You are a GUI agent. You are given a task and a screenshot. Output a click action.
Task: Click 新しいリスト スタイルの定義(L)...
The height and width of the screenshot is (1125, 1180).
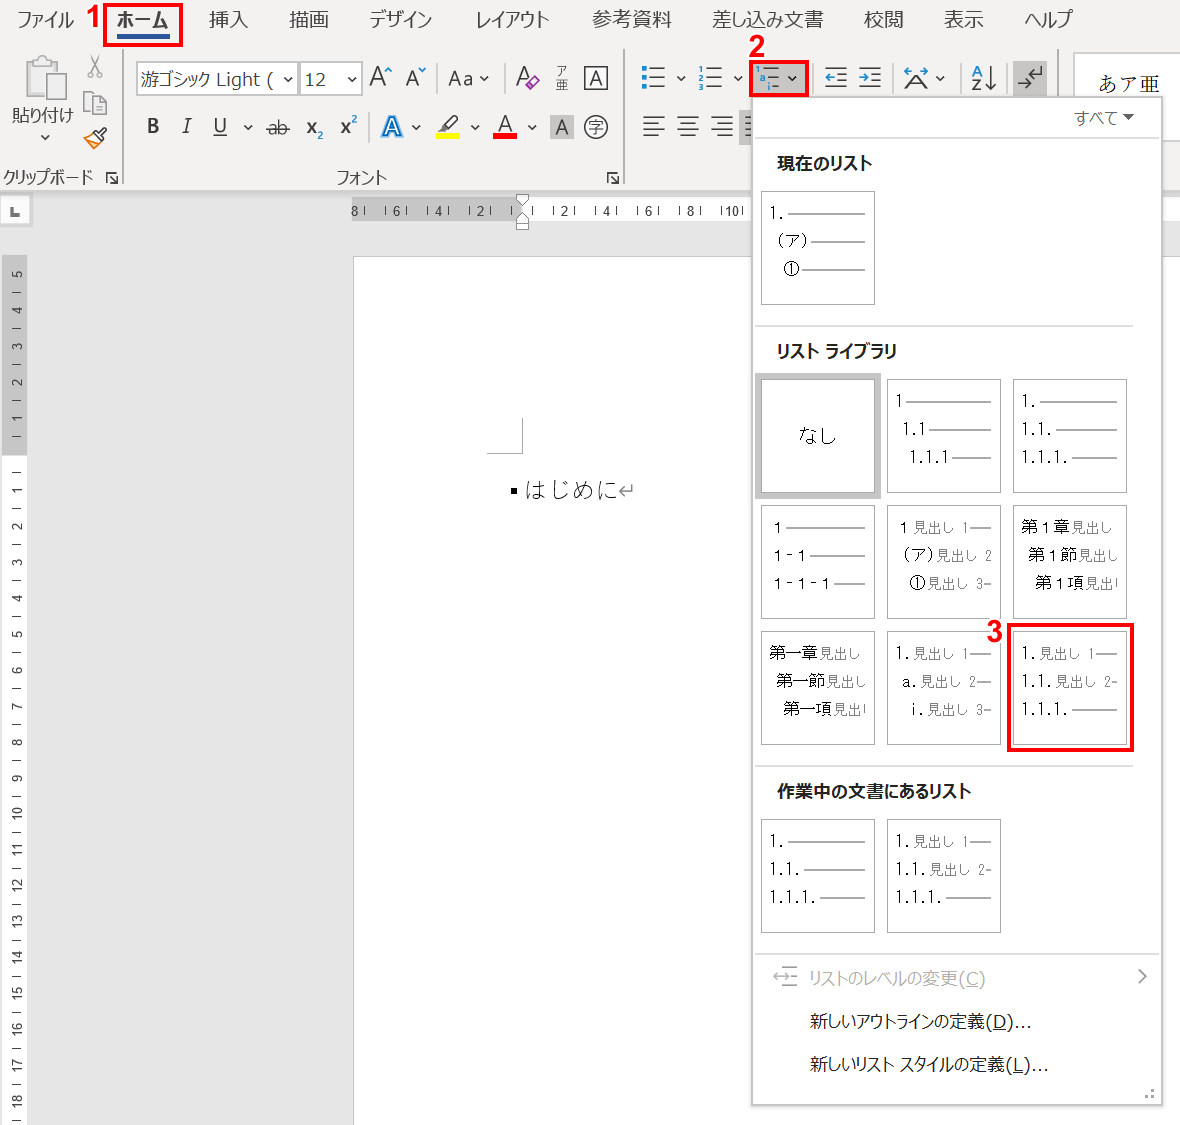point(929,1064)
